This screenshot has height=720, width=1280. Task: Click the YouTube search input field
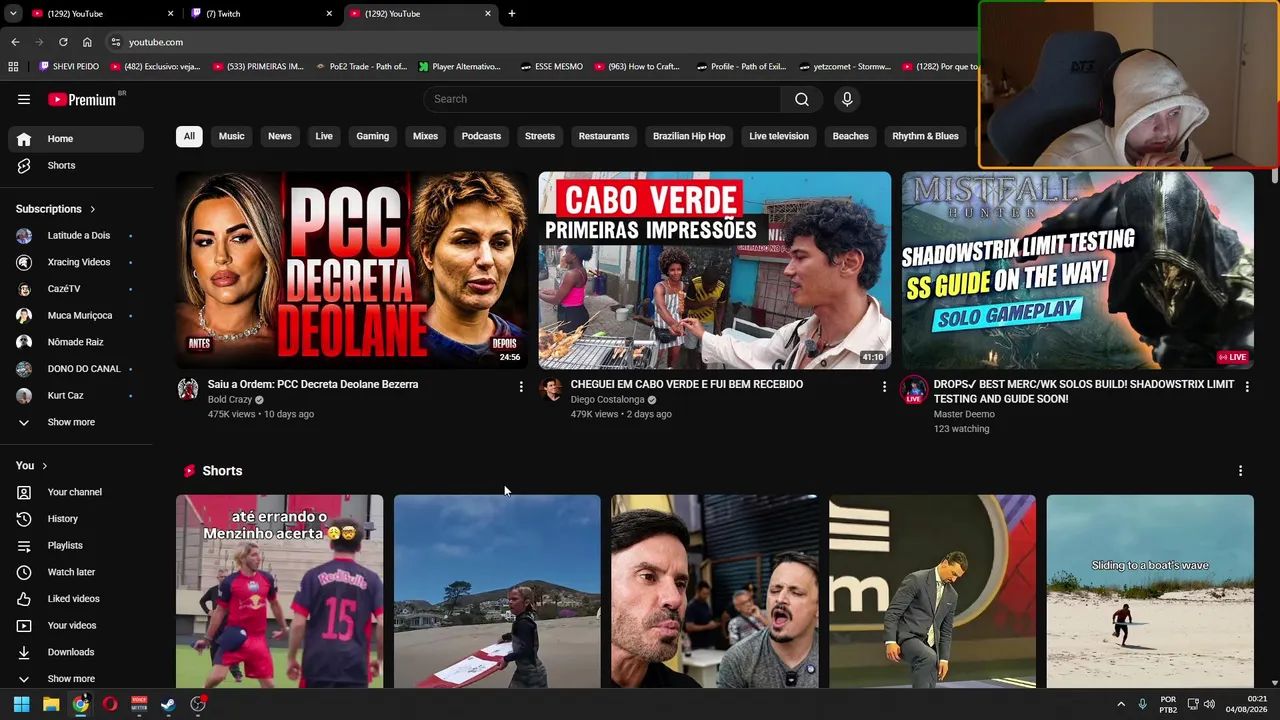602,99
